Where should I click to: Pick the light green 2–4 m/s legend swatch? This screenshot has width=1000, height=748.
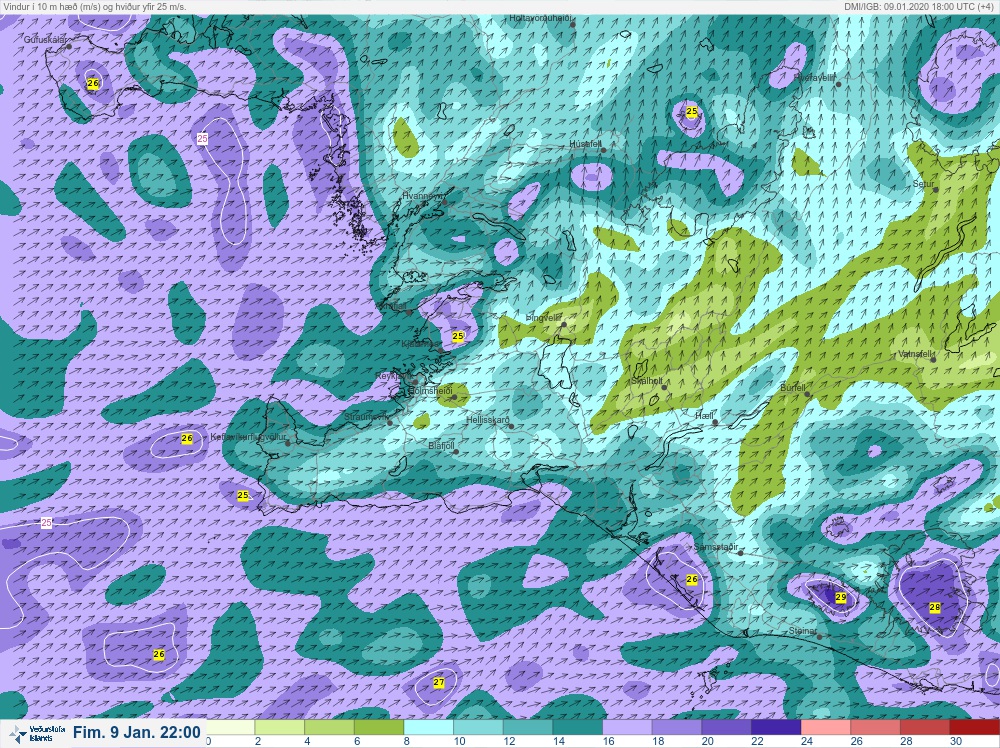coord(279,727)
